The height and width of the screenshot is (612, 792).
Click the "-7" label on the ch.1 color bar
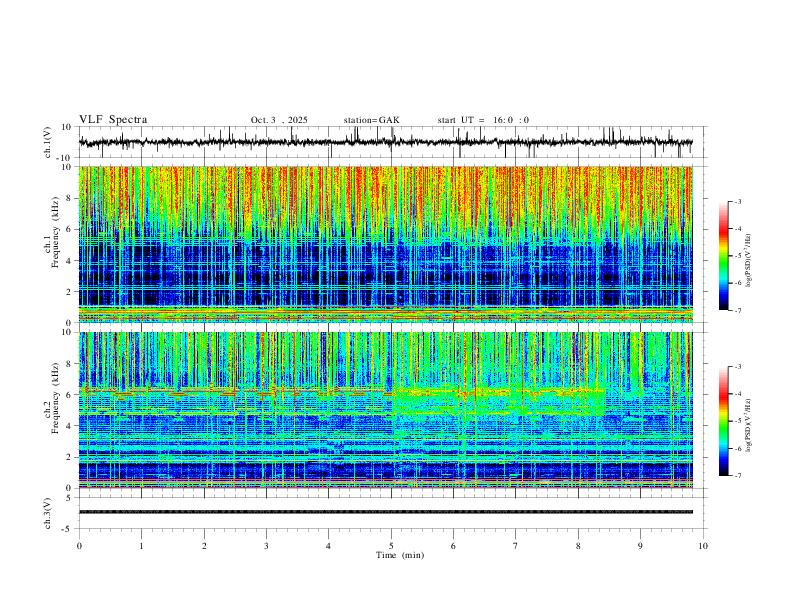737,310
